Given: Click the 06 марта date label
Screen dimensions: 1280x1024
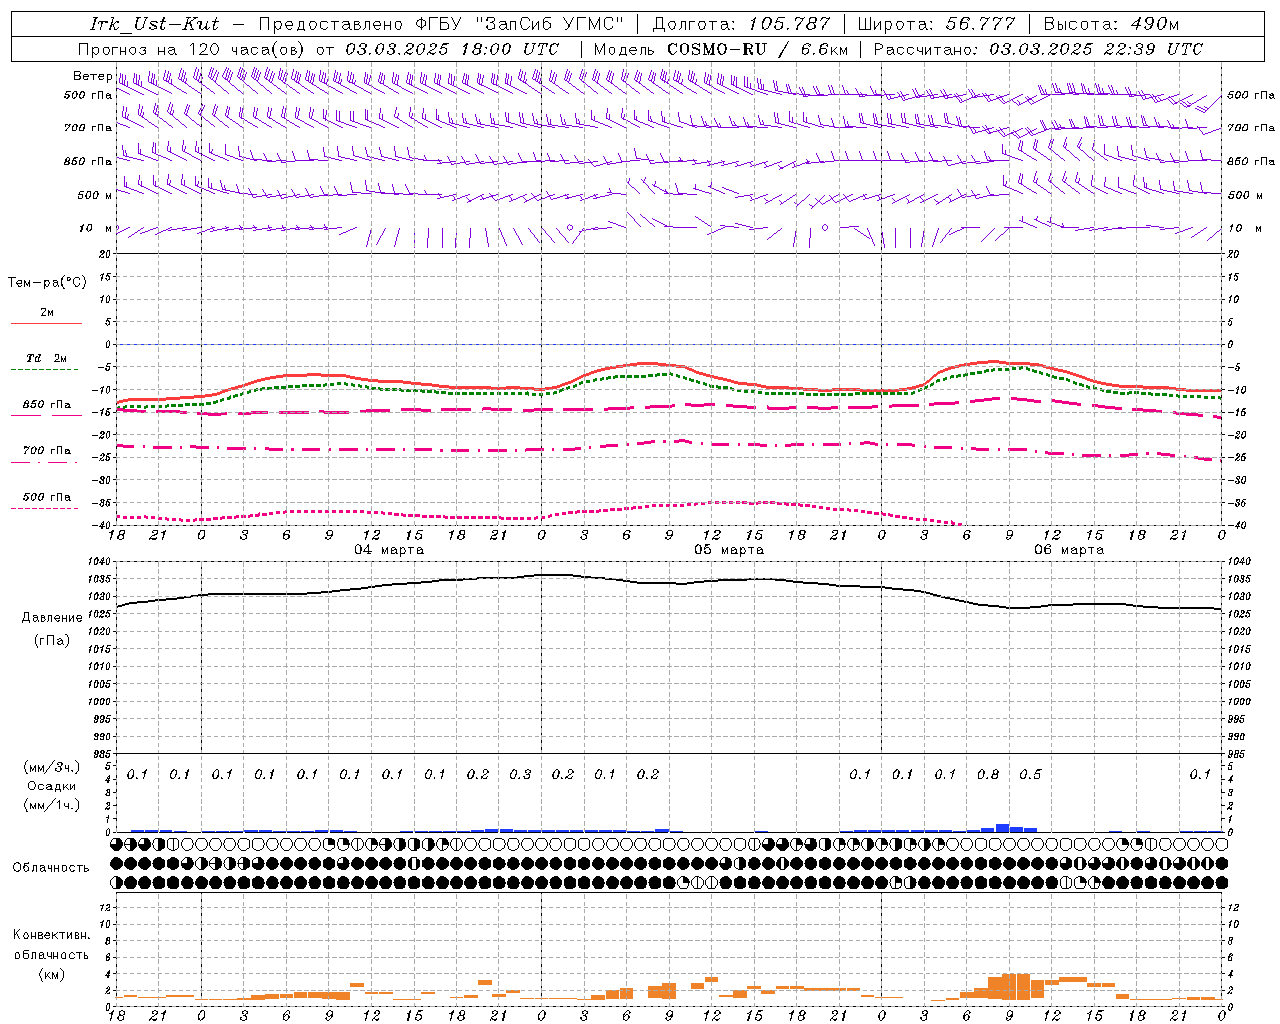Looking at the screenshot, I should click(1069, 550).
